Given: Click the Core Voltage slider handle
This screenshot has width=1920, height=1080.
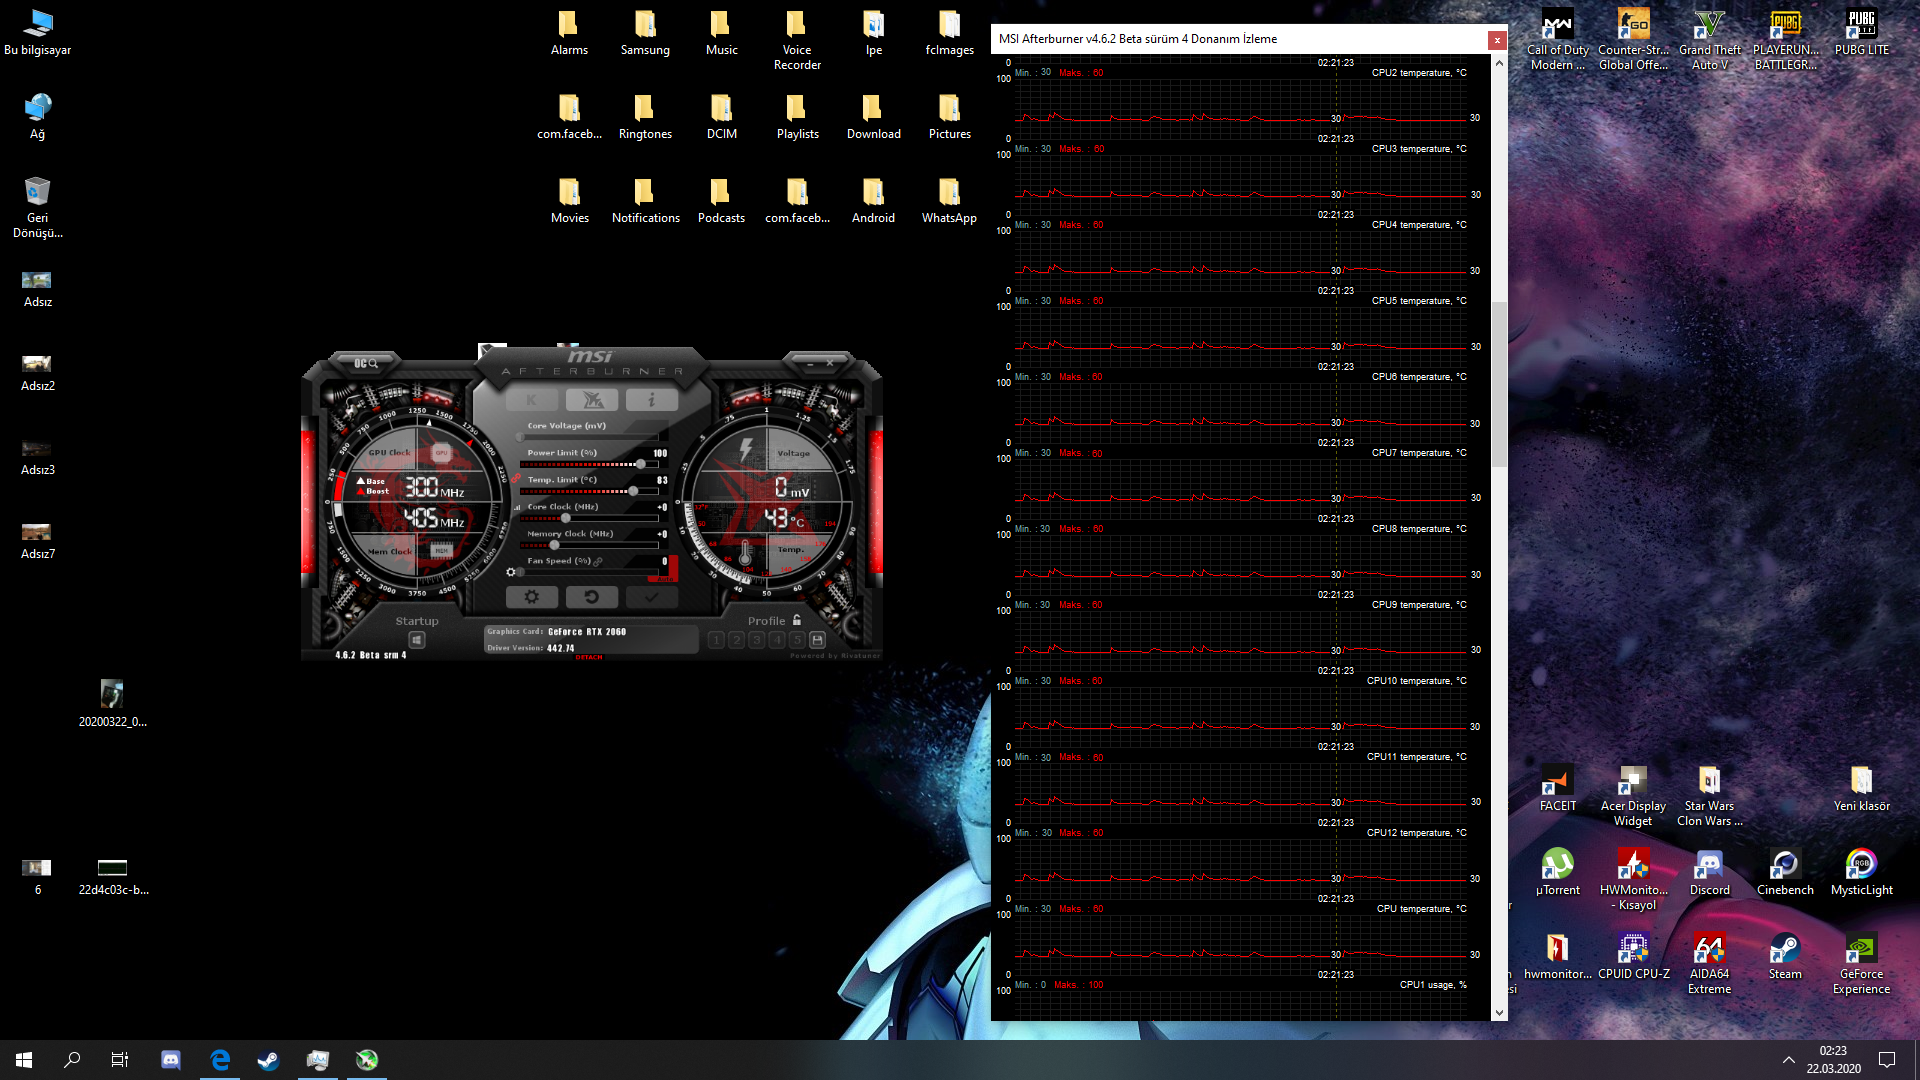Looking at the screenshot, I should (x=520, y=438).
